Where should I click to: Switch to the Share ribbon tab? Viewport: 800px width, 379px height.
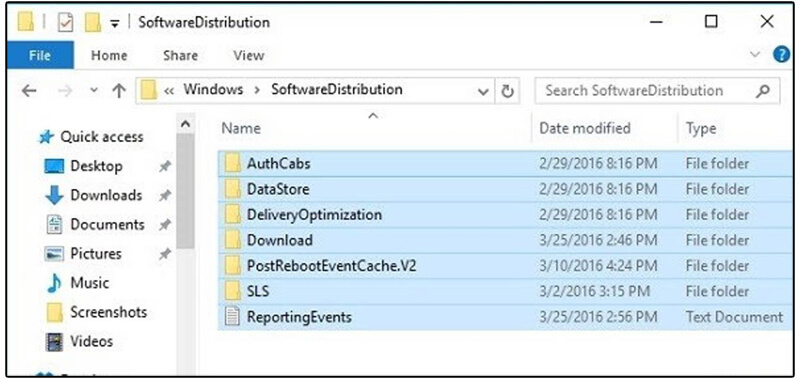[x=180, y=55]
